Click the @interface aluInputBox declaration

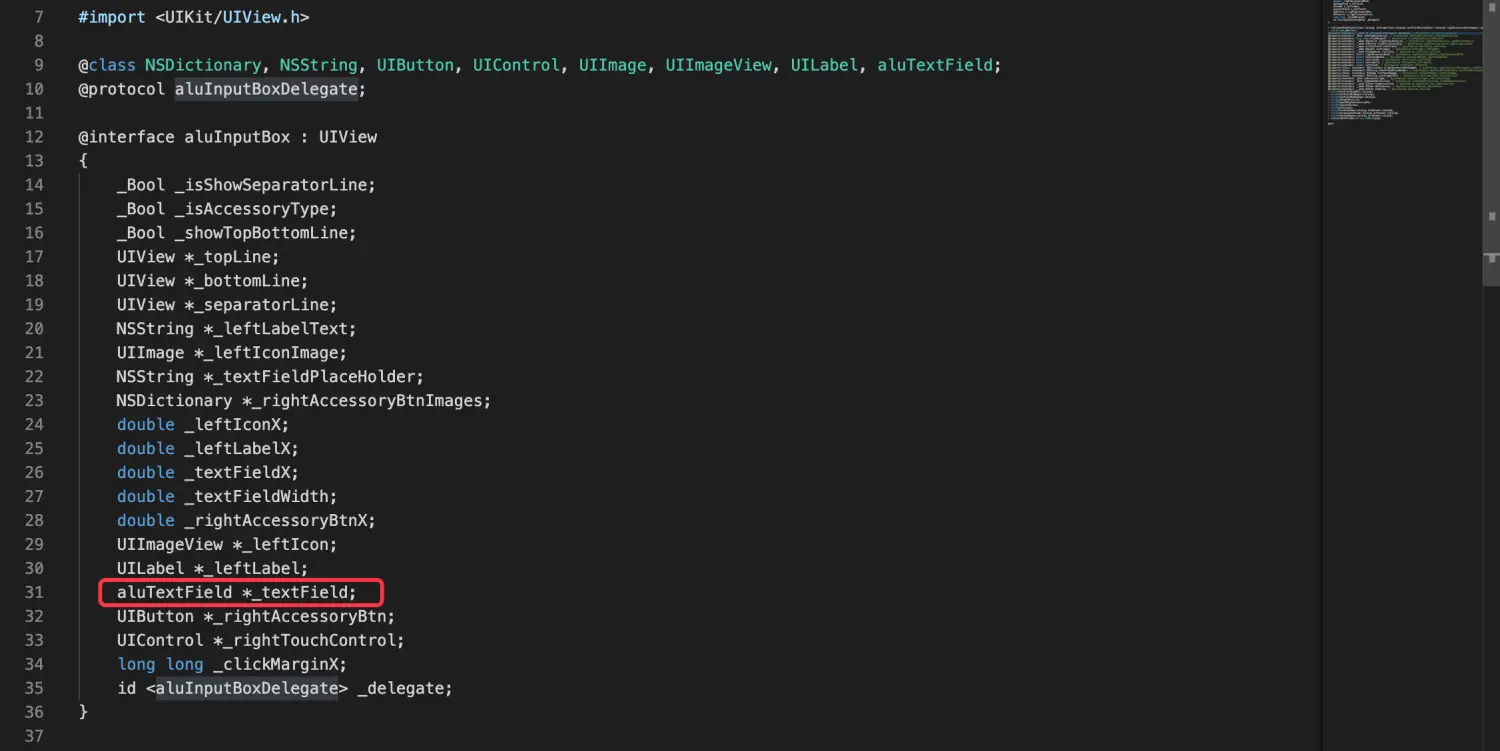pos(227,137)
